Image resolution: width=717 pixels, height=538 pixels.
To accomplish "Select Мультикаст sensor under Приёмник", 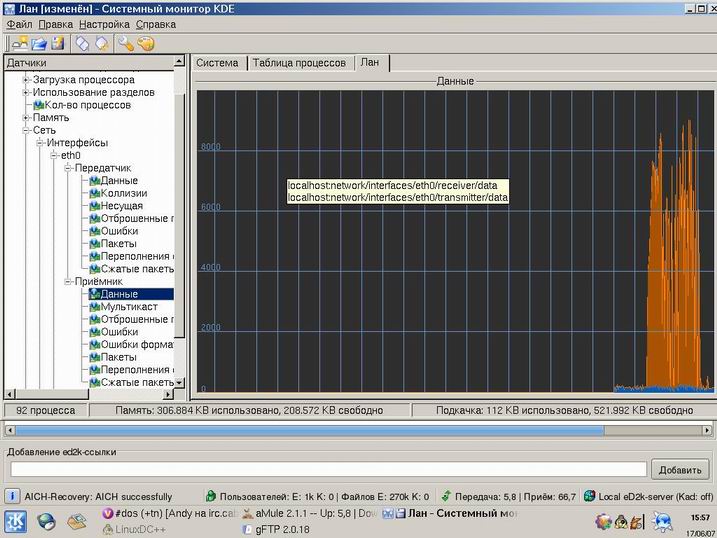I will (x=128, y=307).
